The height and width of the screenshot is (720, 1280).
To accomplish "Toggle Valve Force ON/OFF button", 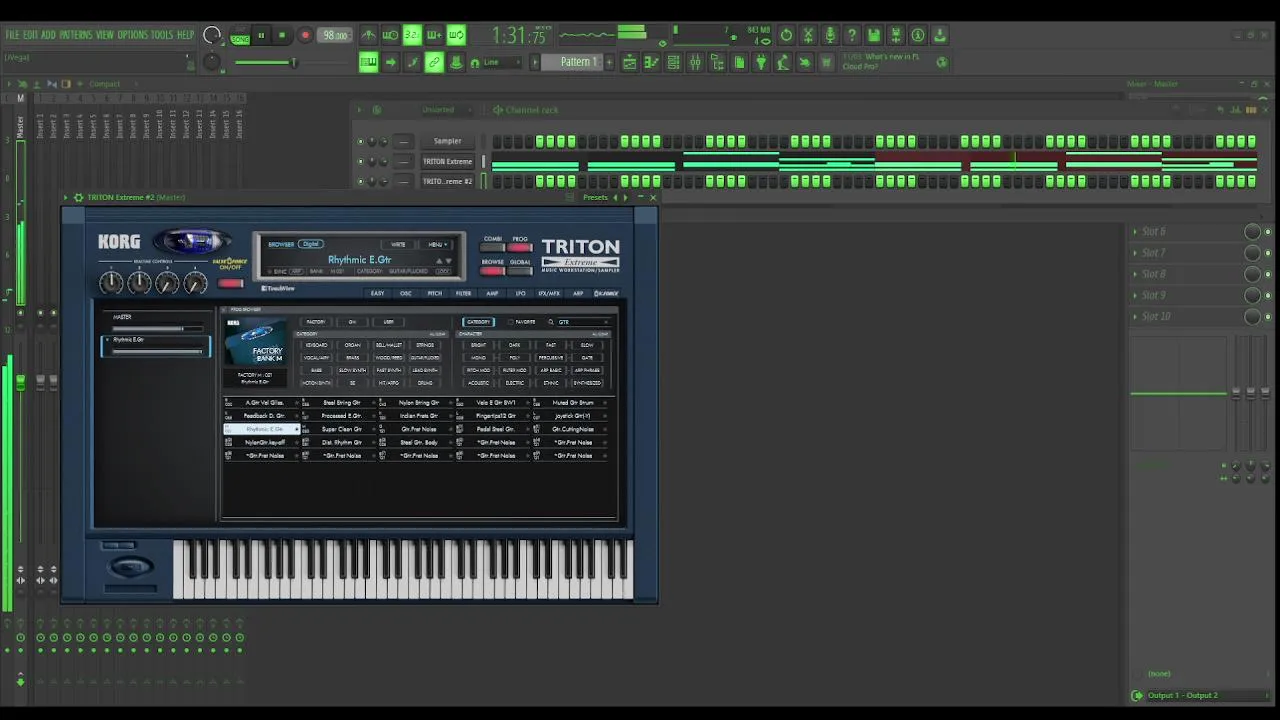I will tap(231, 283).
